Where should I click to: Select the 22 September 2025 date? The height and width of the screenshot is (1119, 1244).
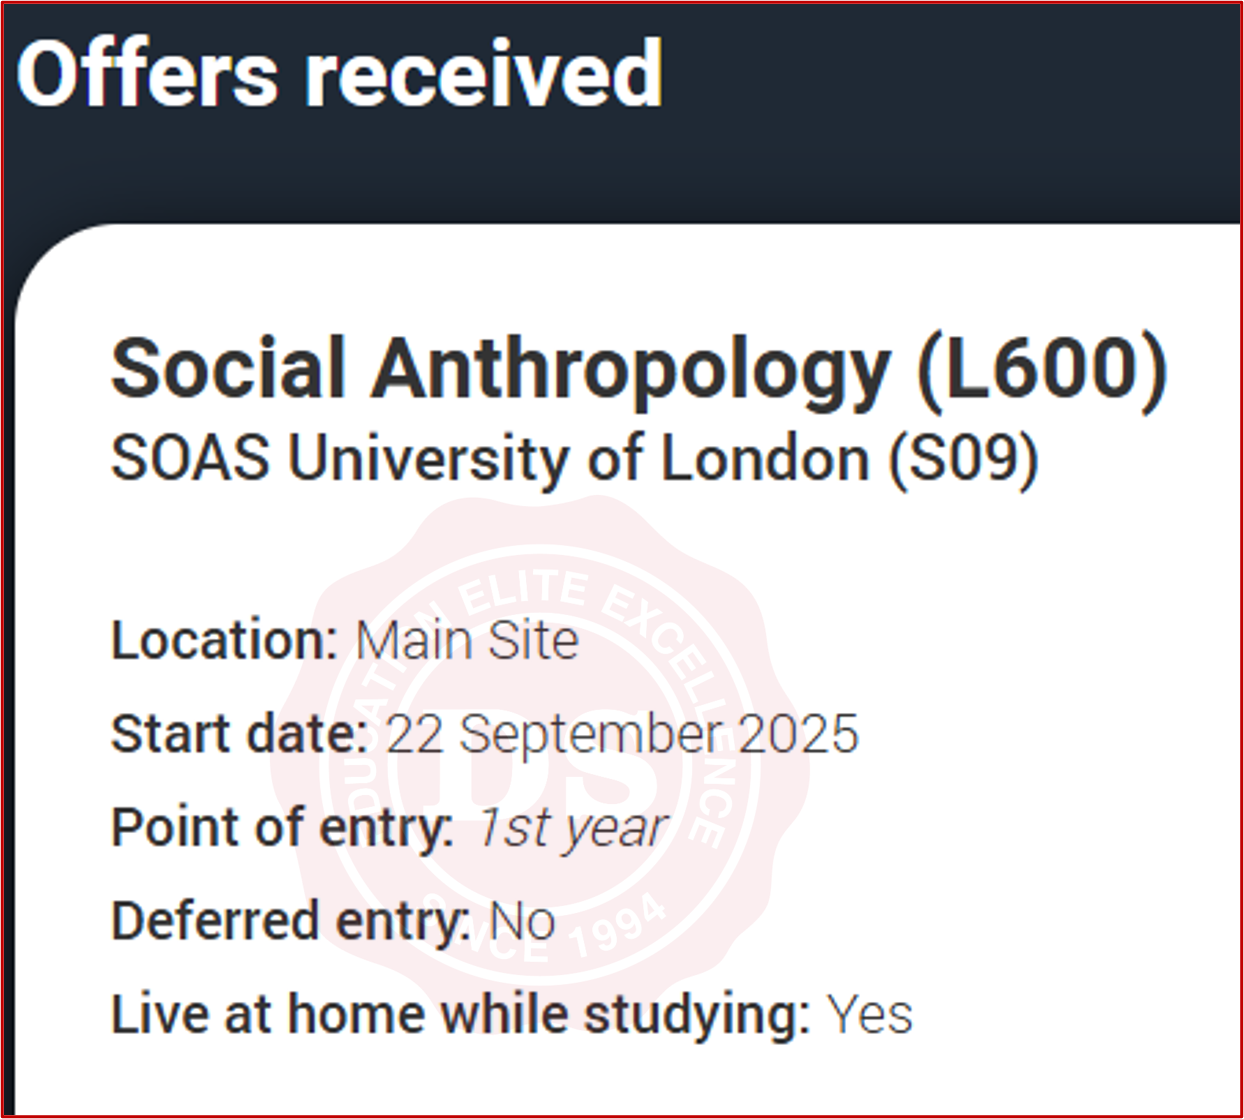(x=621, y=734)
